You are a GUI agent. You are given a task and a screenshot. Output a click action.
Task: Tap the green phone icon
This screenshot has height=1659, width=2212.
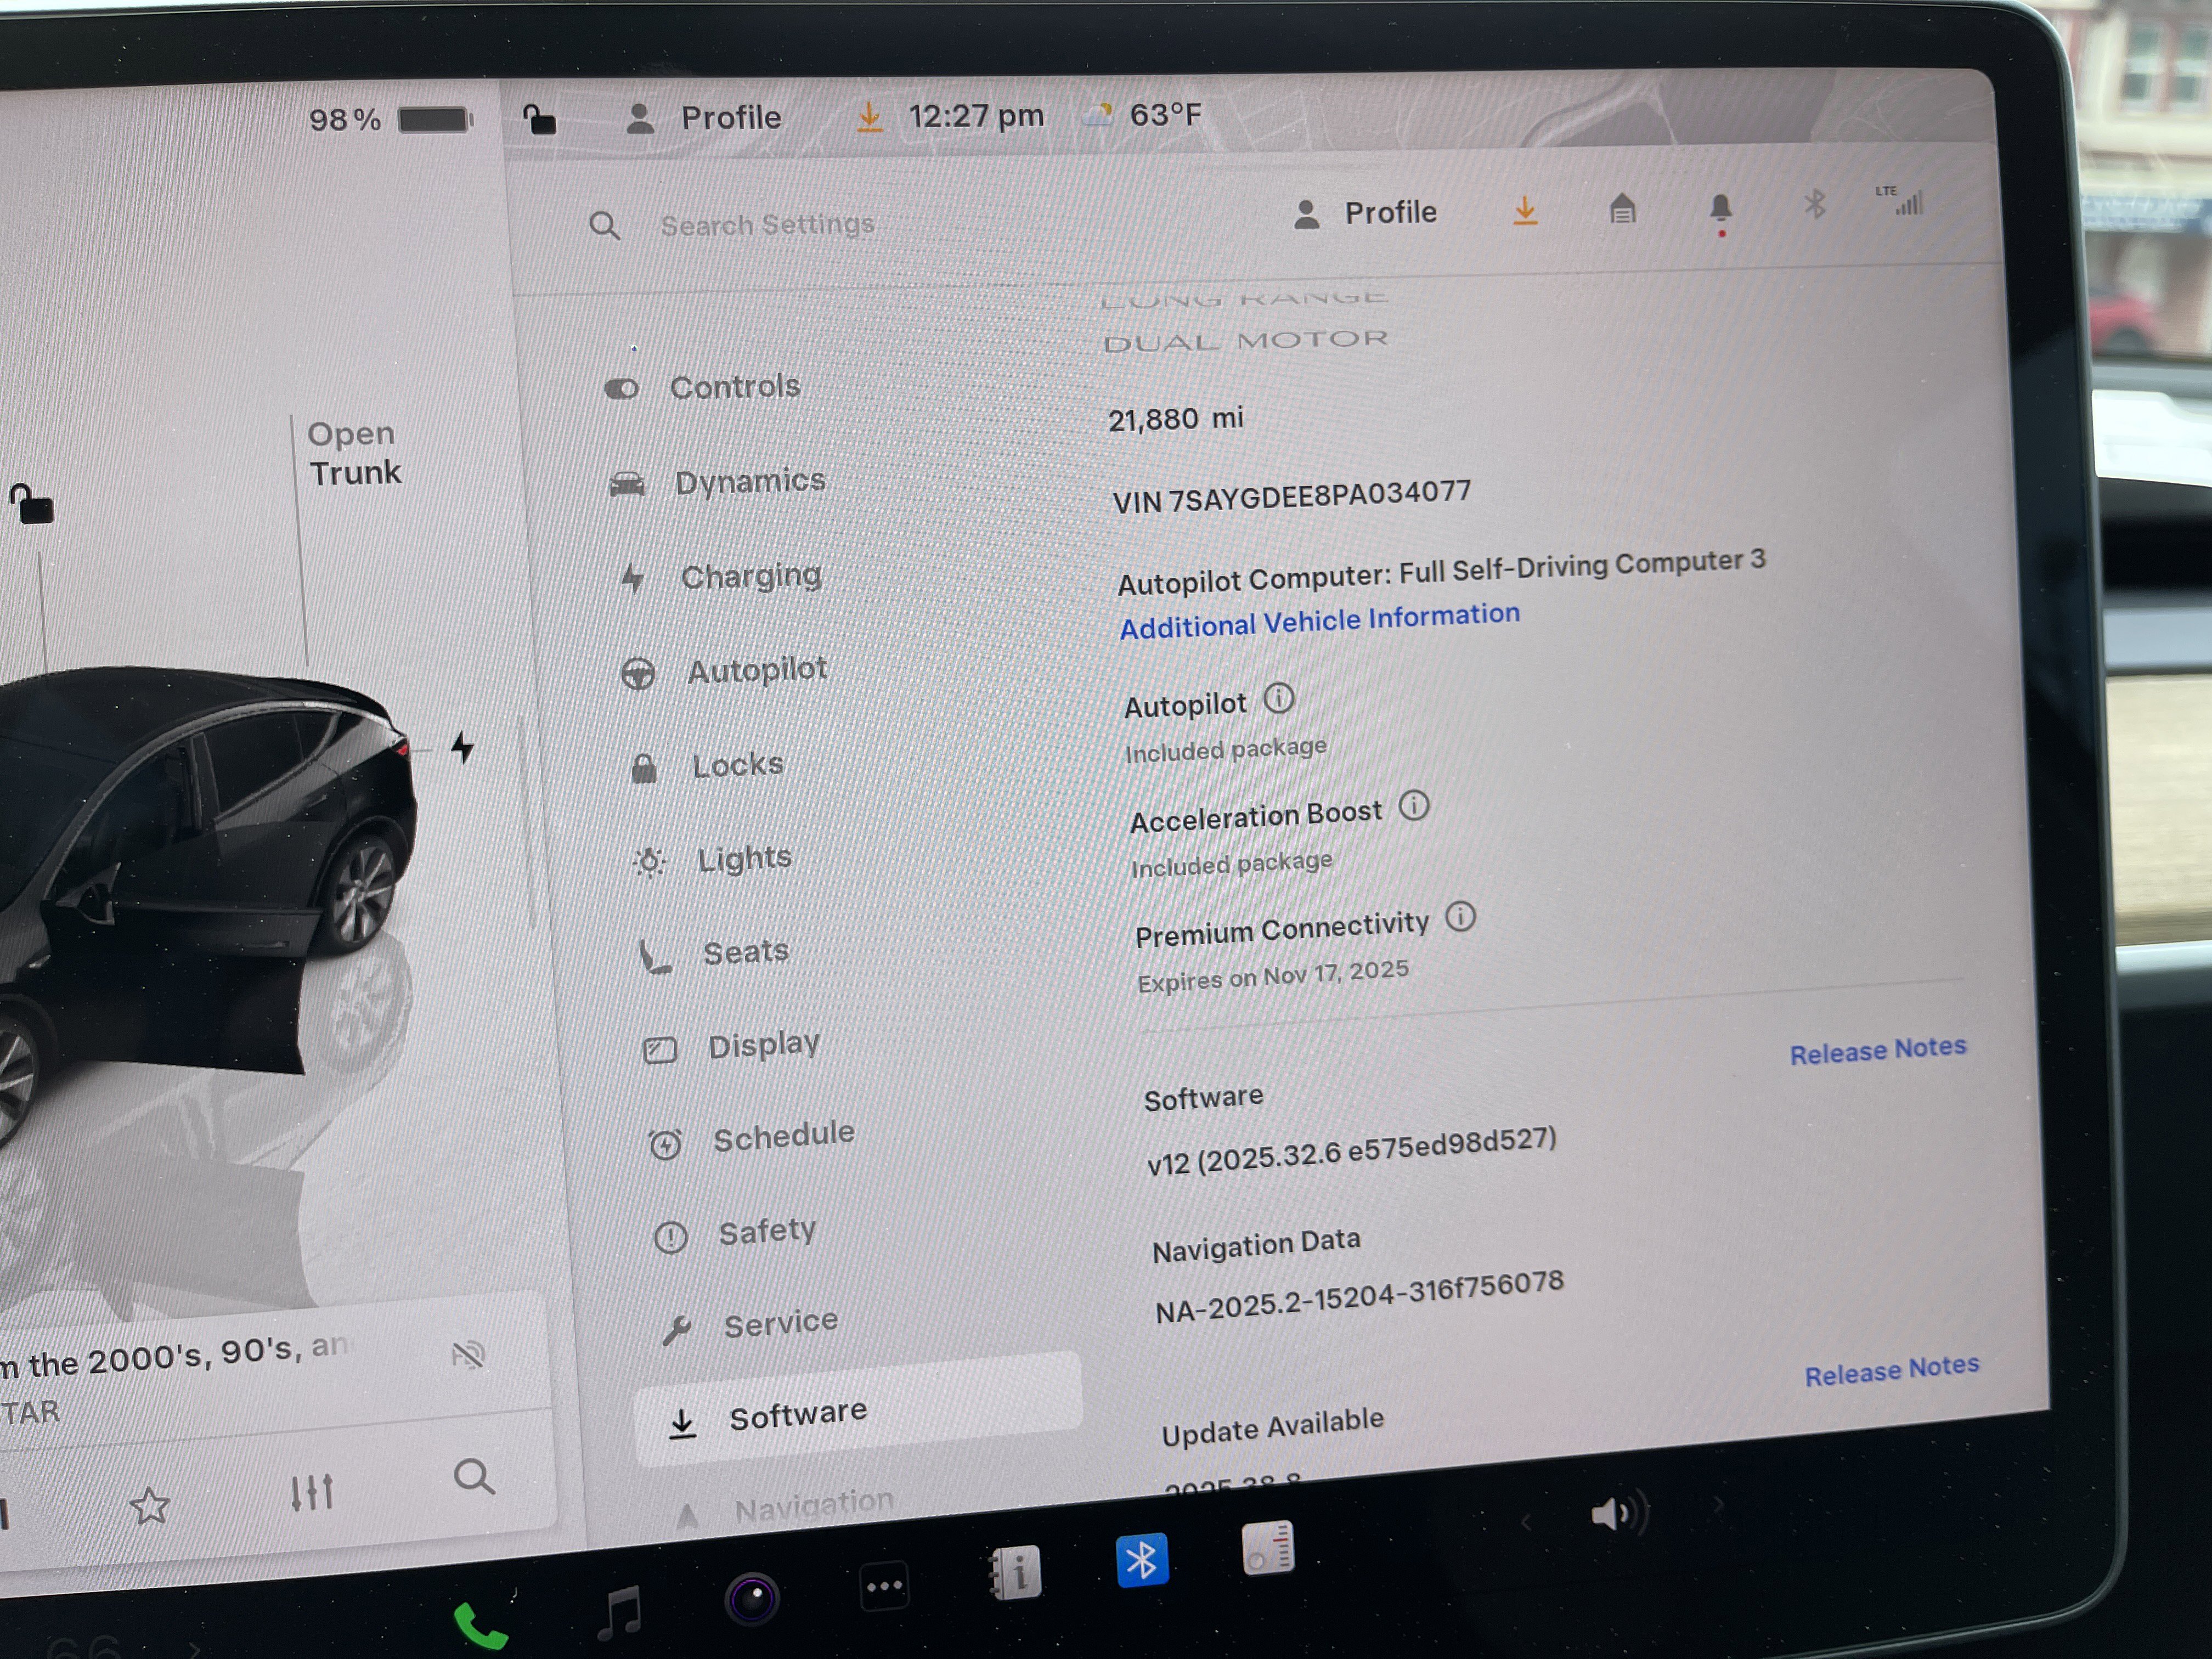coord(480,1625)
